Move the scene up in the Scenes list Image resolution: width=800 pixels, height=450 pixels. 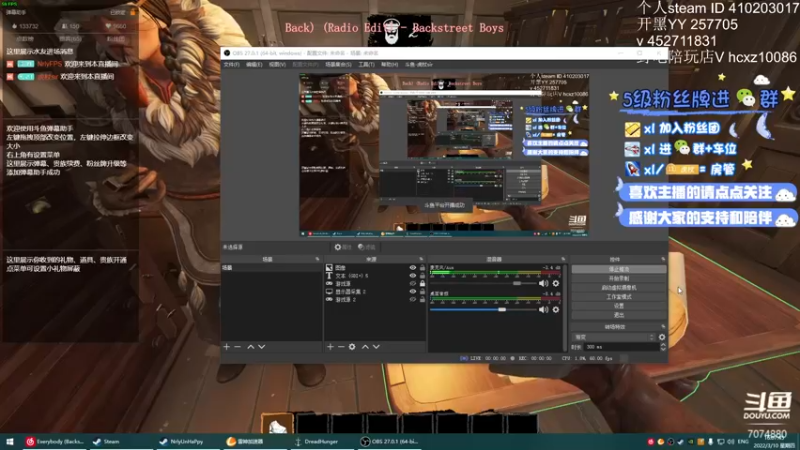click(x=251, y=347)
